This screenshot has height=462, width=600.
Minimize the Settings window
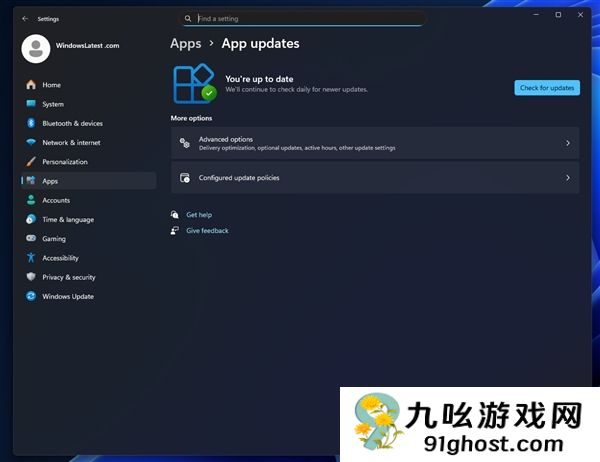(x=536, y=15)
